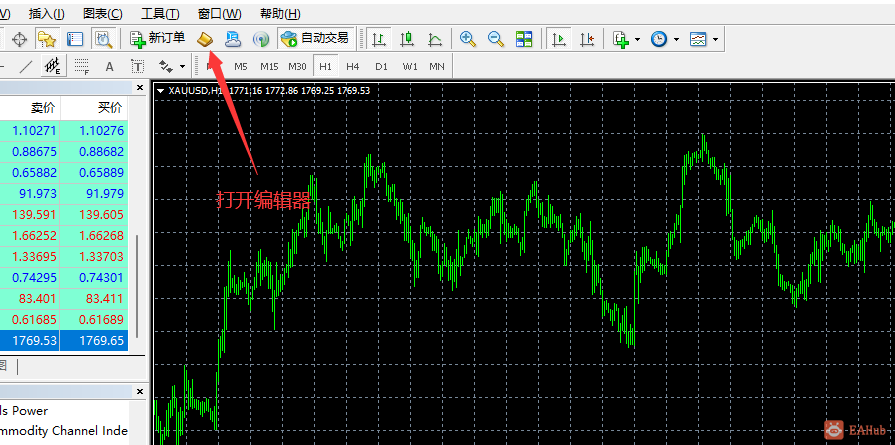Select the H1 timeframe button
Image resolution: width=895 pixels, height=445 pixels.
click(x=325, y=67)
